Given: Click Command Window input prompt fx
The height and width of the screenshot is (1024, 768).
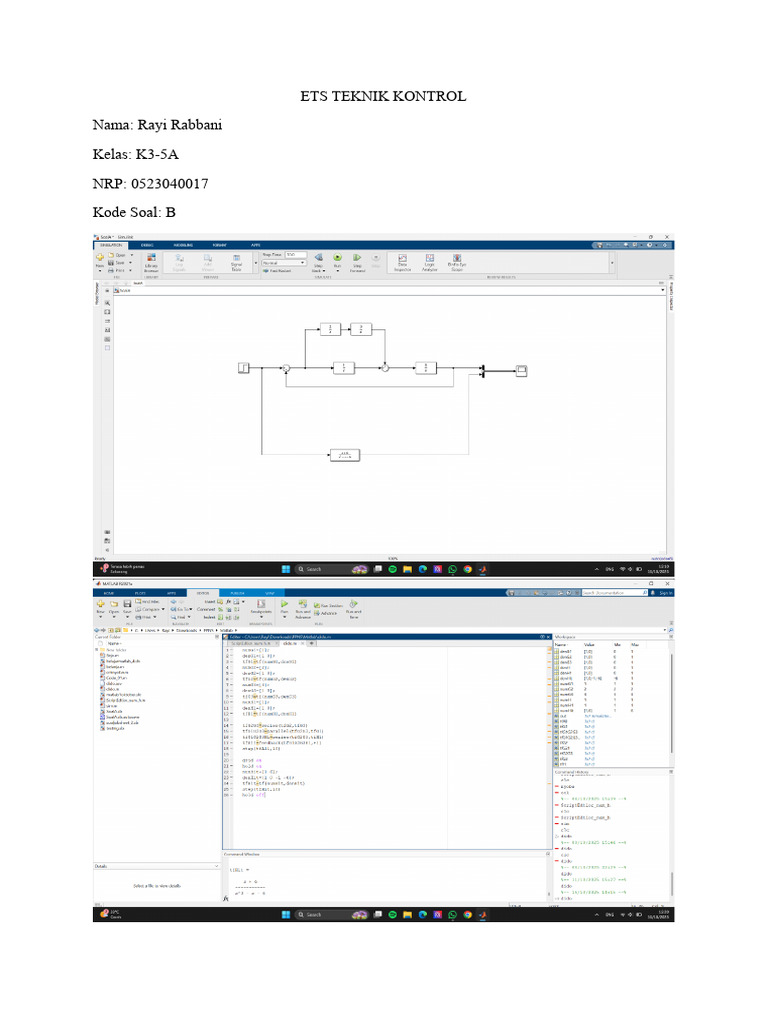Looking at the screenshot, I should [x=226, y=899].
